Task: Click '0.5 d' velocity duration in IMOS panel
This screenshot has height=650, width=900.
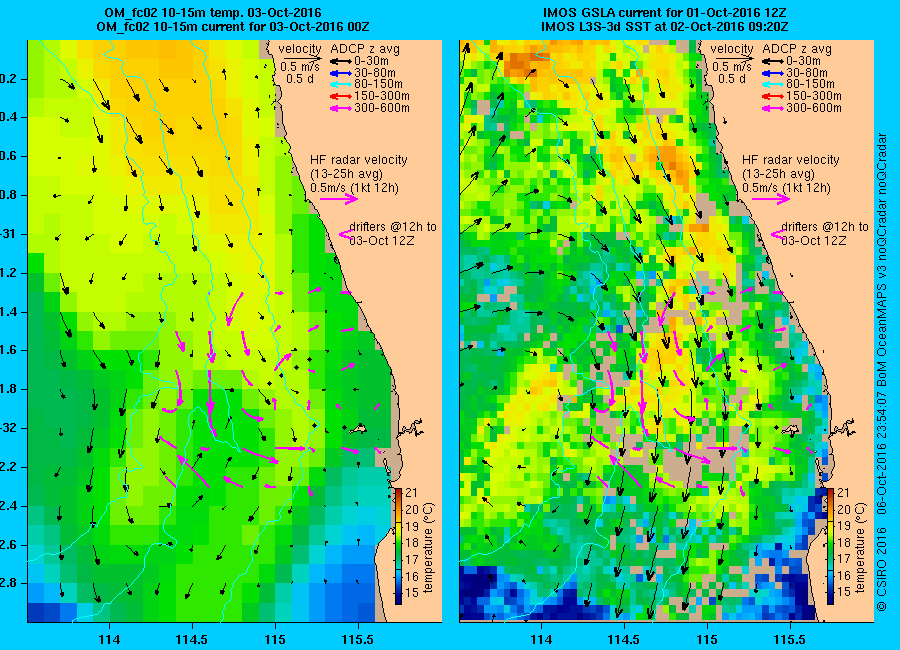Action: click(732, 79)
